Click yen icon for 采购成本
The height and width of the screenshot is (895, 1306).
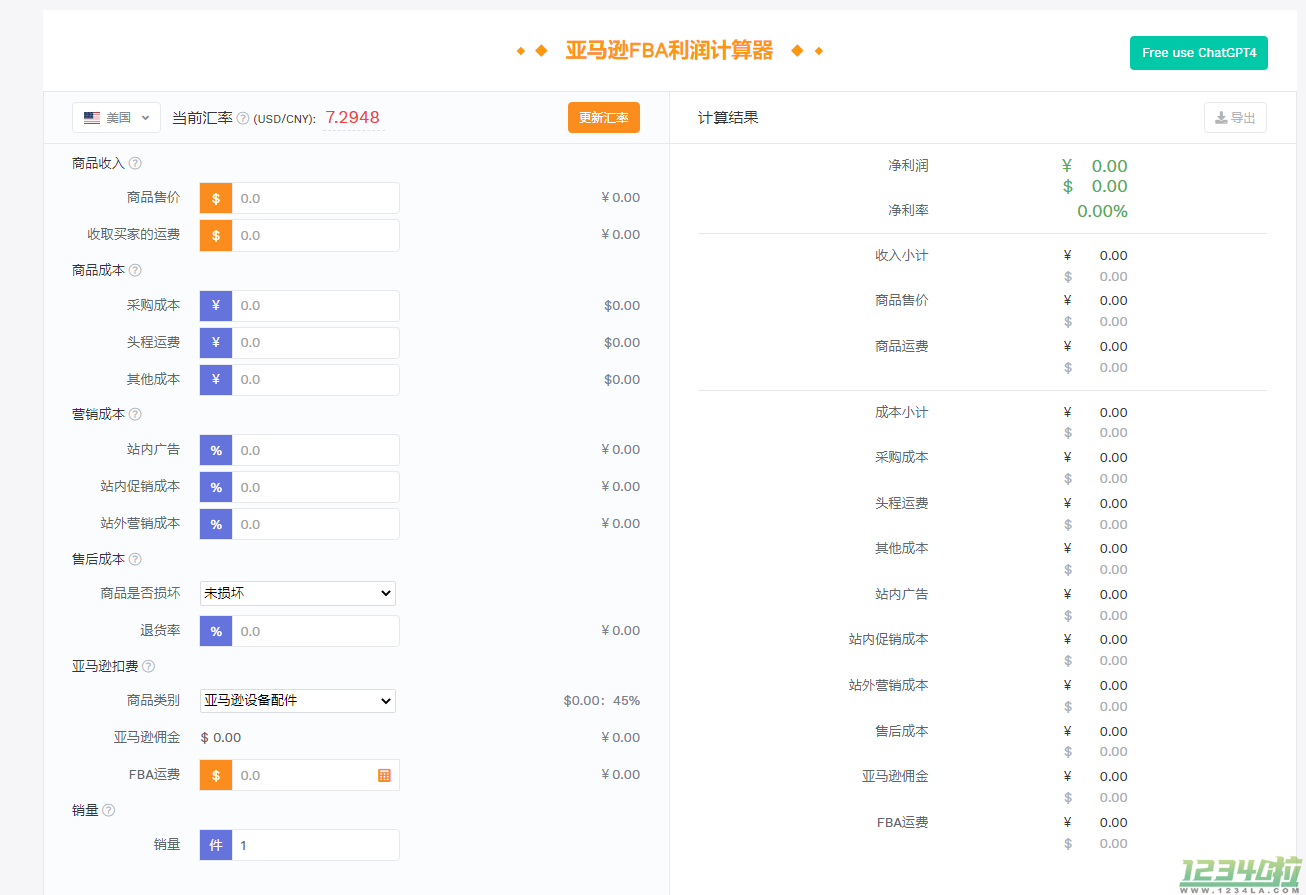click(x=216, y=306)
